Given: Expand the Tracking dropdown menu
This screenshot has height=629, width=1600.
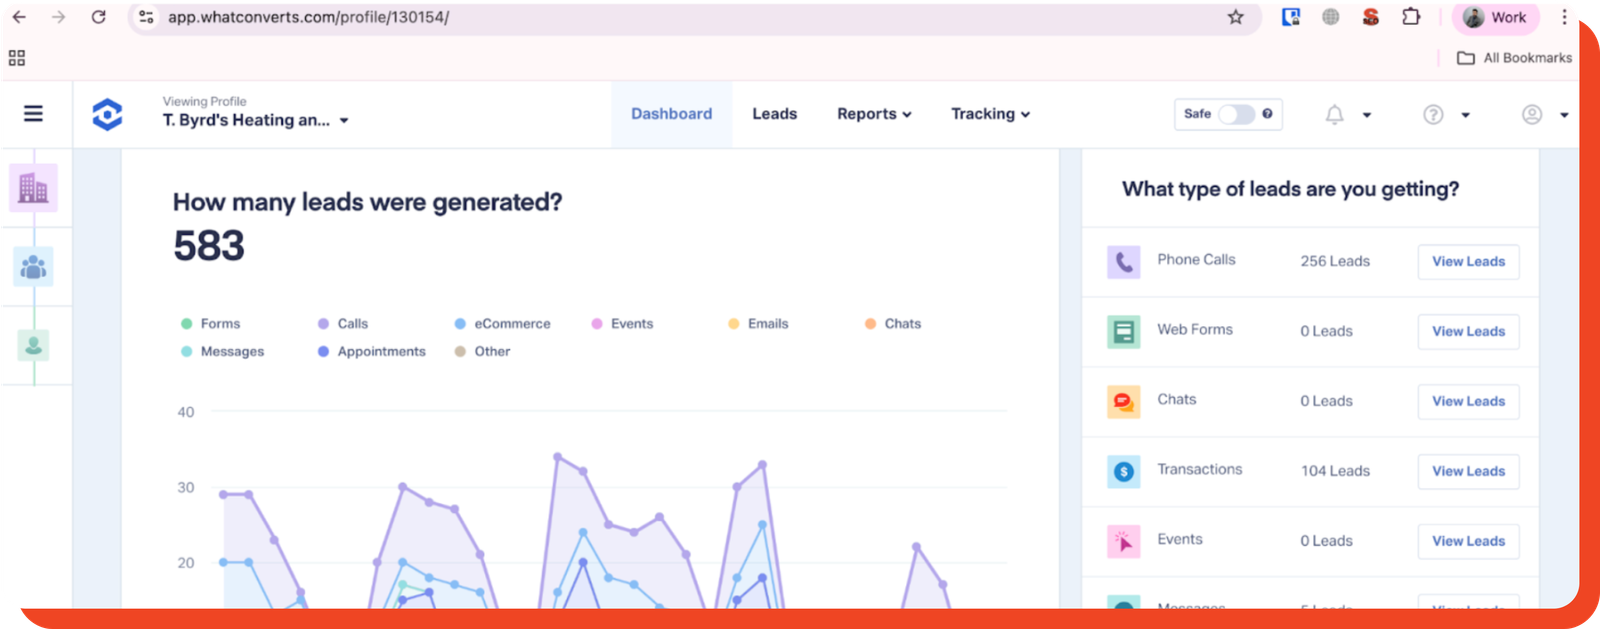Looking at the screenshot, I should point(990,114).
